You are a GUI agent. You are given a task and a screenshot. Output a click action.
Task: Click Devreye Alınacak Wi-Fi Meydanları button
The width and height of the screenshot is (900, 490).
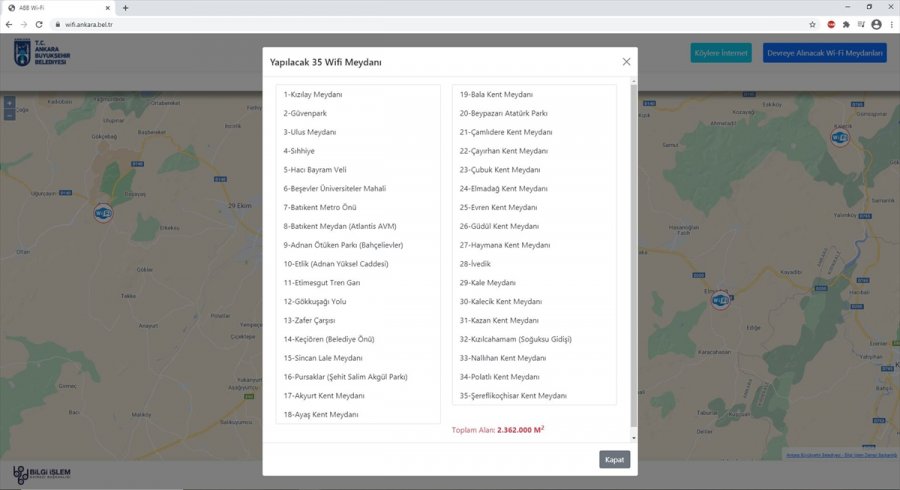[x=824, y=53]
